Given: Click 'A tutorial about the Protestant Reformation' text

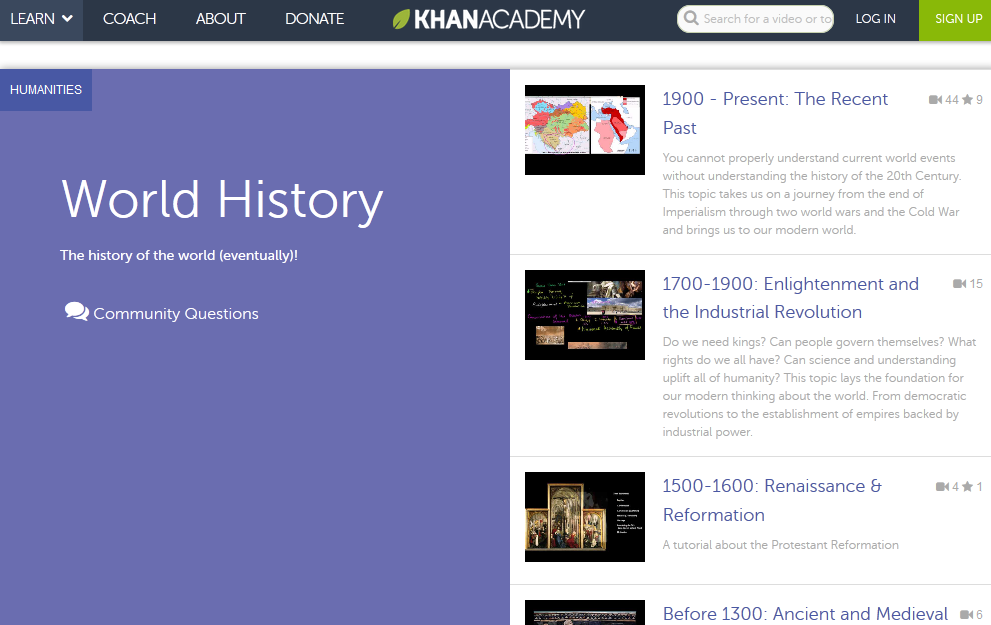Looking at the screenshot, I should click(781, 545).
